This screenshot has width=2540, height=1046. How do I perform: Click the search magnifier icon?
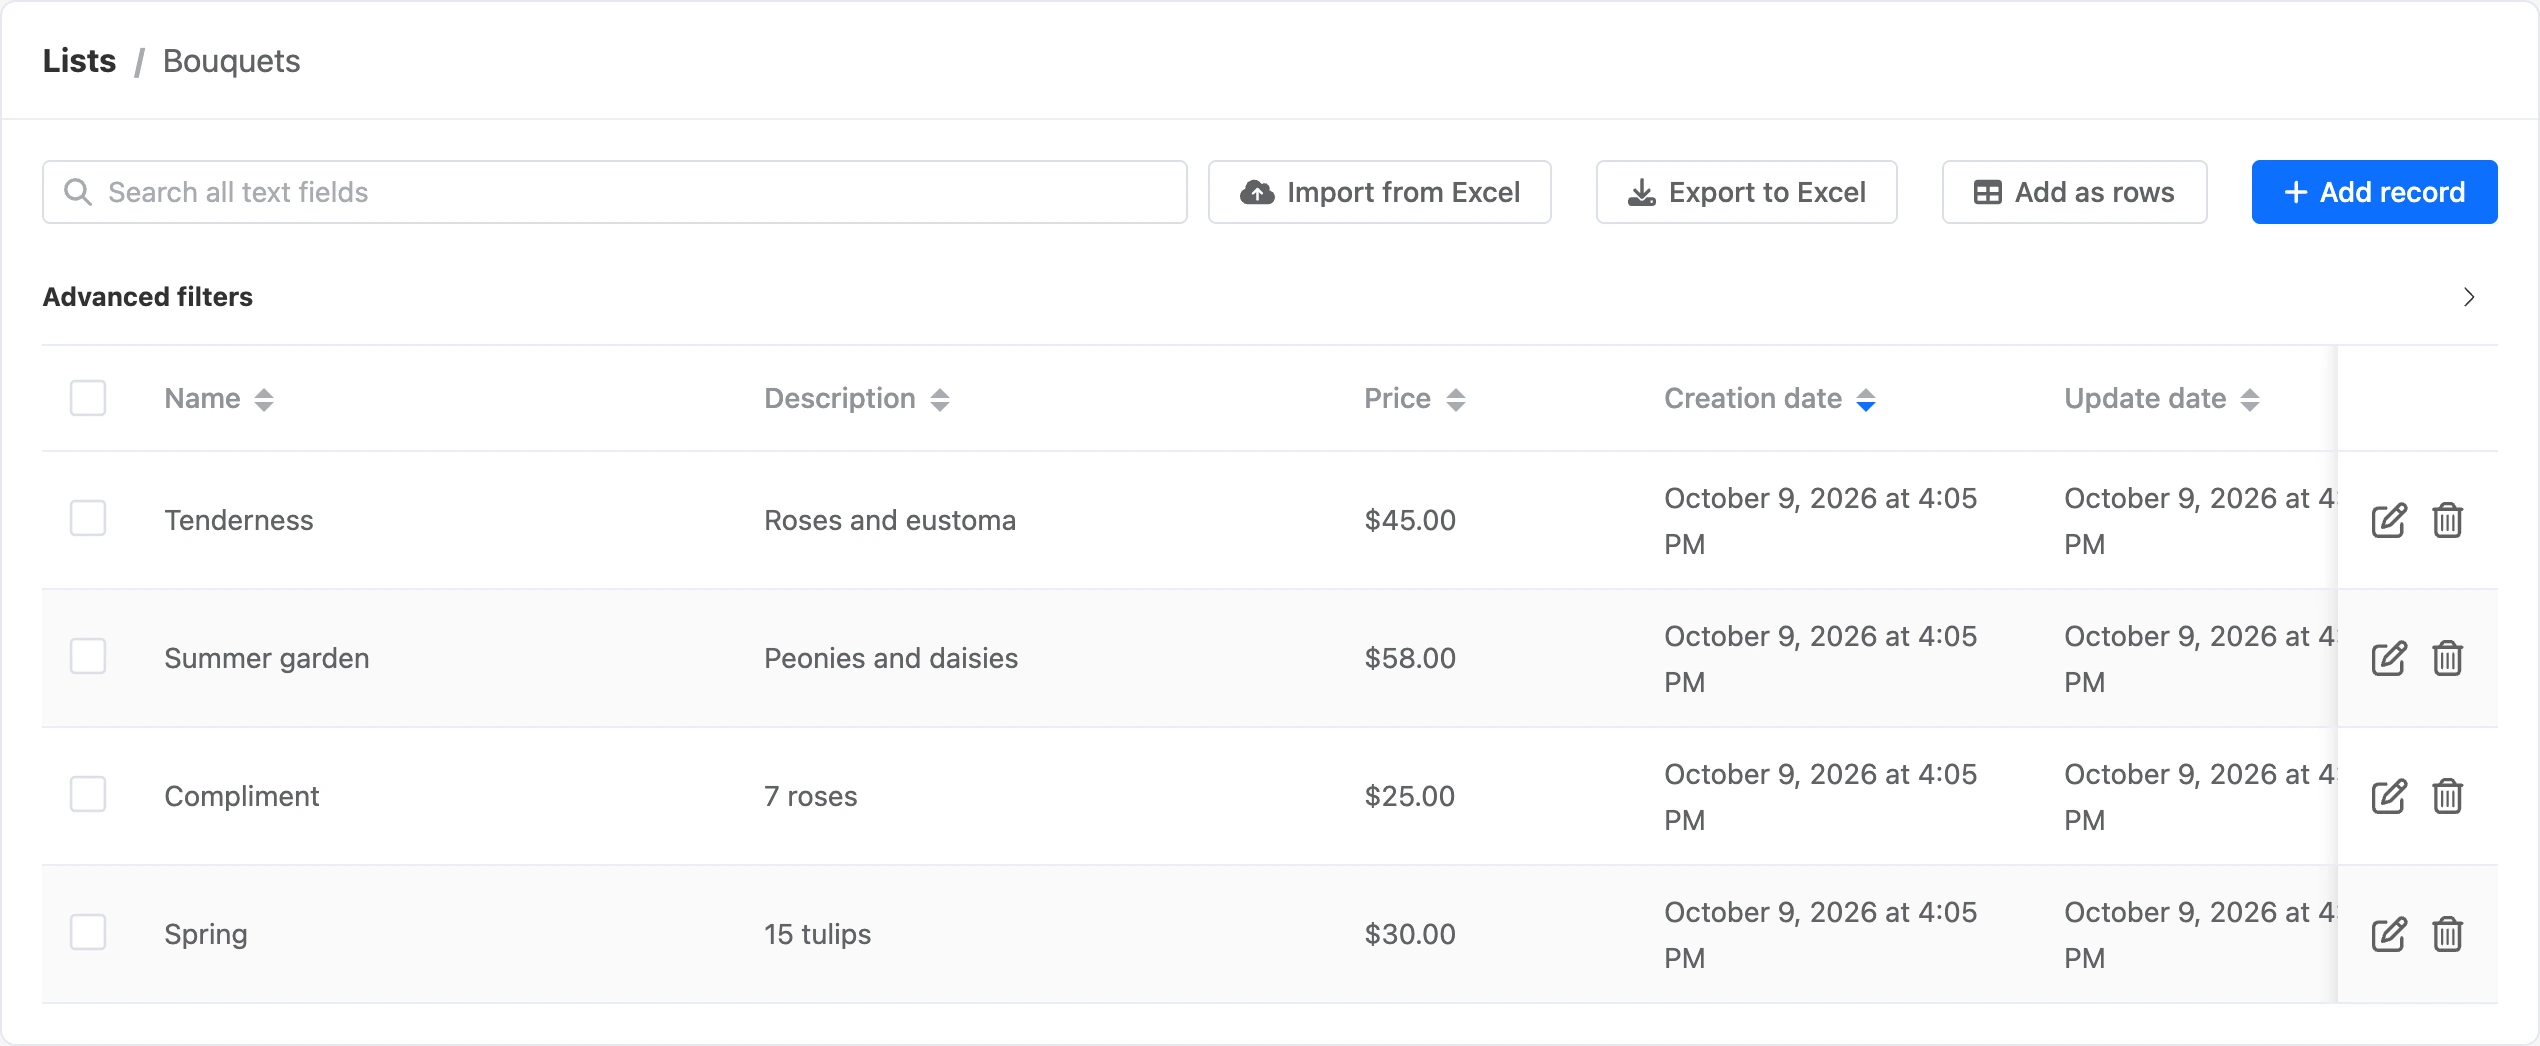coord(78,192)
